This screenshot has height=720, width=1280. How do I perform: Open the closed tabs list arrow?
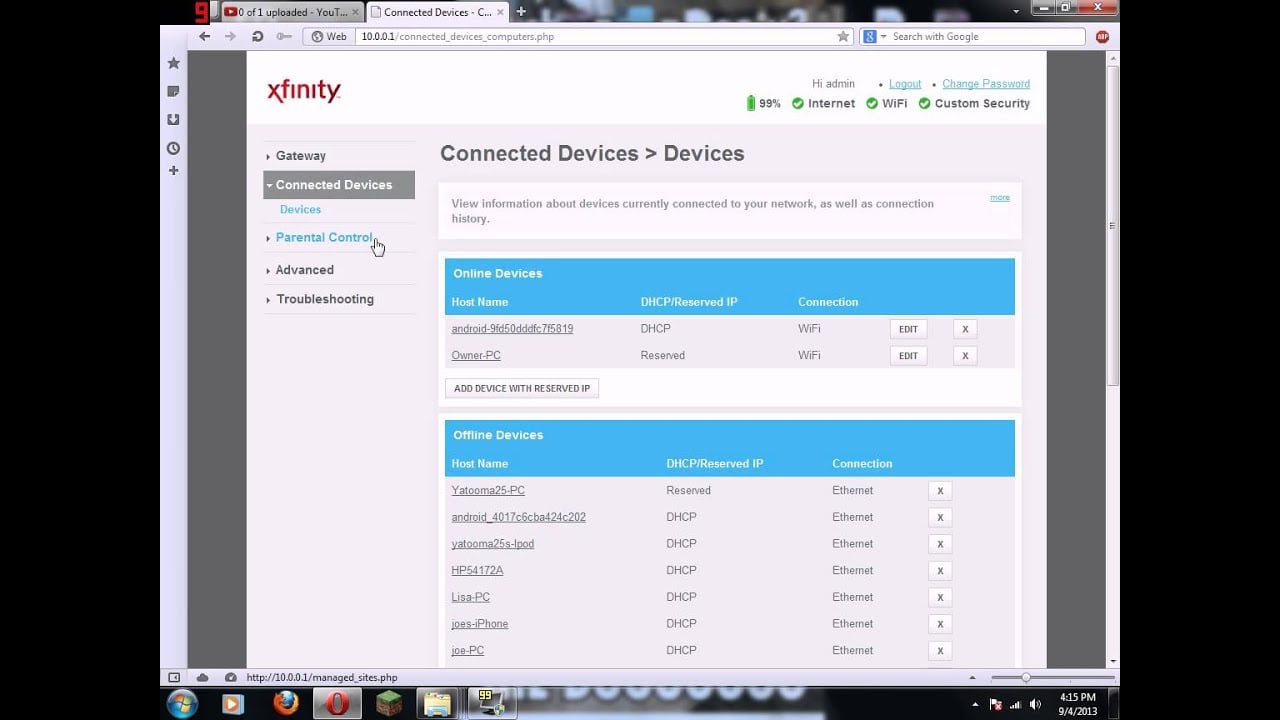tap(1016, 11)
